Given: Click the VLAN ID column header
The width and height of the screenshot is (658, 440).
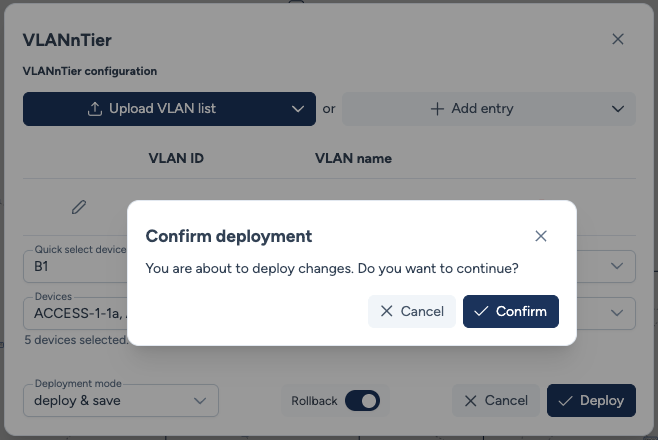Looking at the screenshot, I should (x=176, y=158).
